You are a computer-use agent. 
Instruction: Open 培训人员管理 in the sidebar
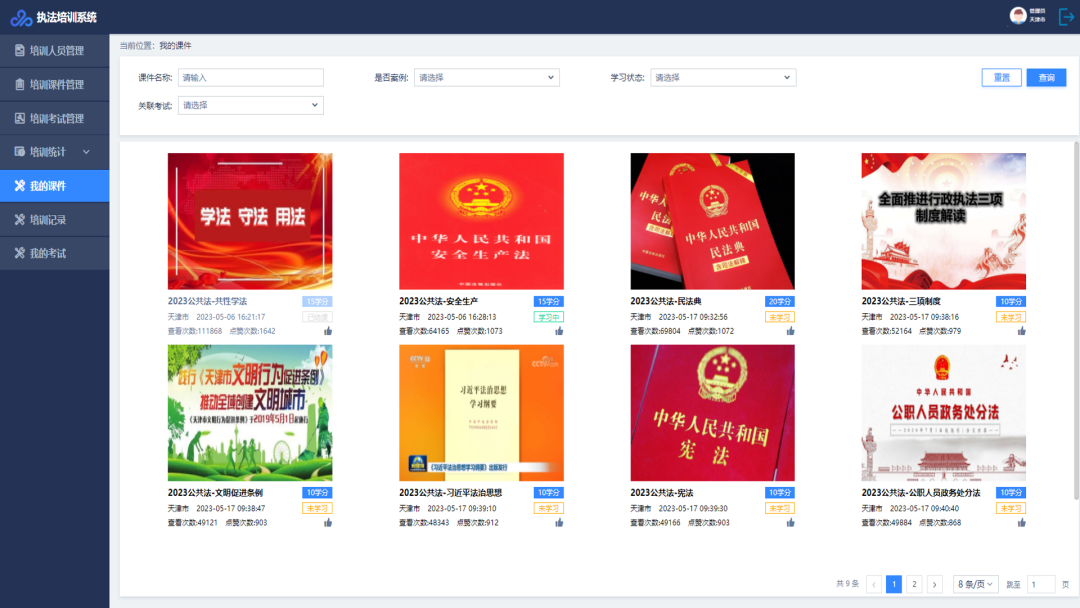[54, 50]
